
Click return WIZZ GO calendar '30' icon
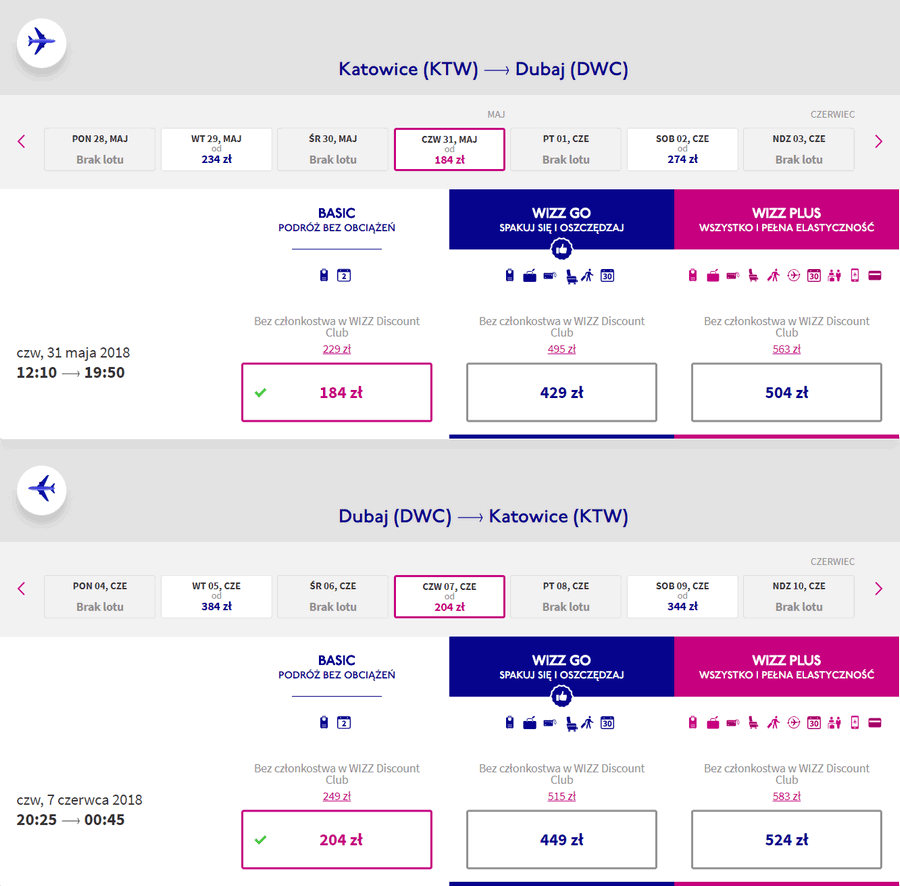tap(607, 723)
